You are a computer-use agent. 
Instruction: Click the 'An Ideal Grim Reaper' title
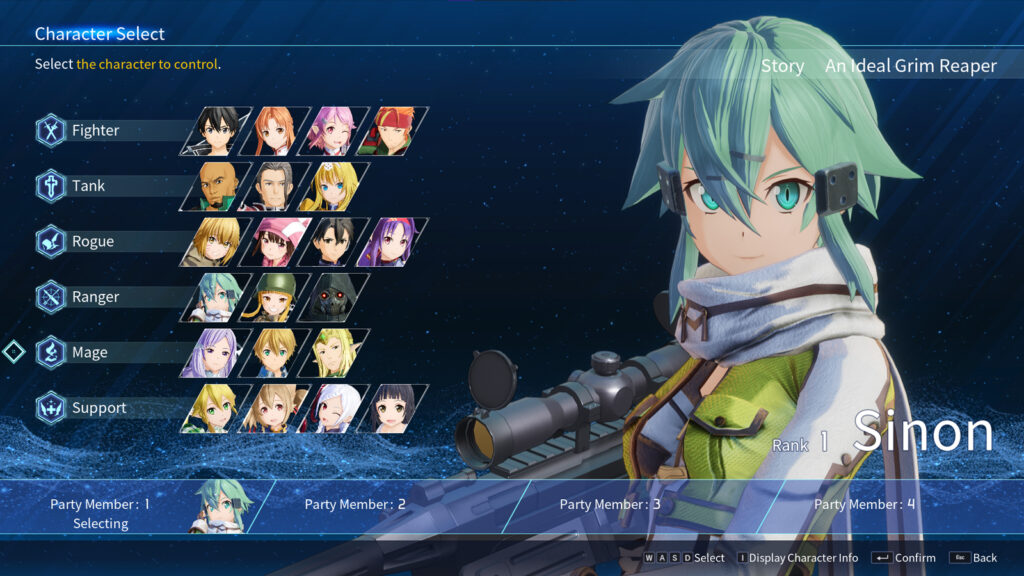point(910,66)
